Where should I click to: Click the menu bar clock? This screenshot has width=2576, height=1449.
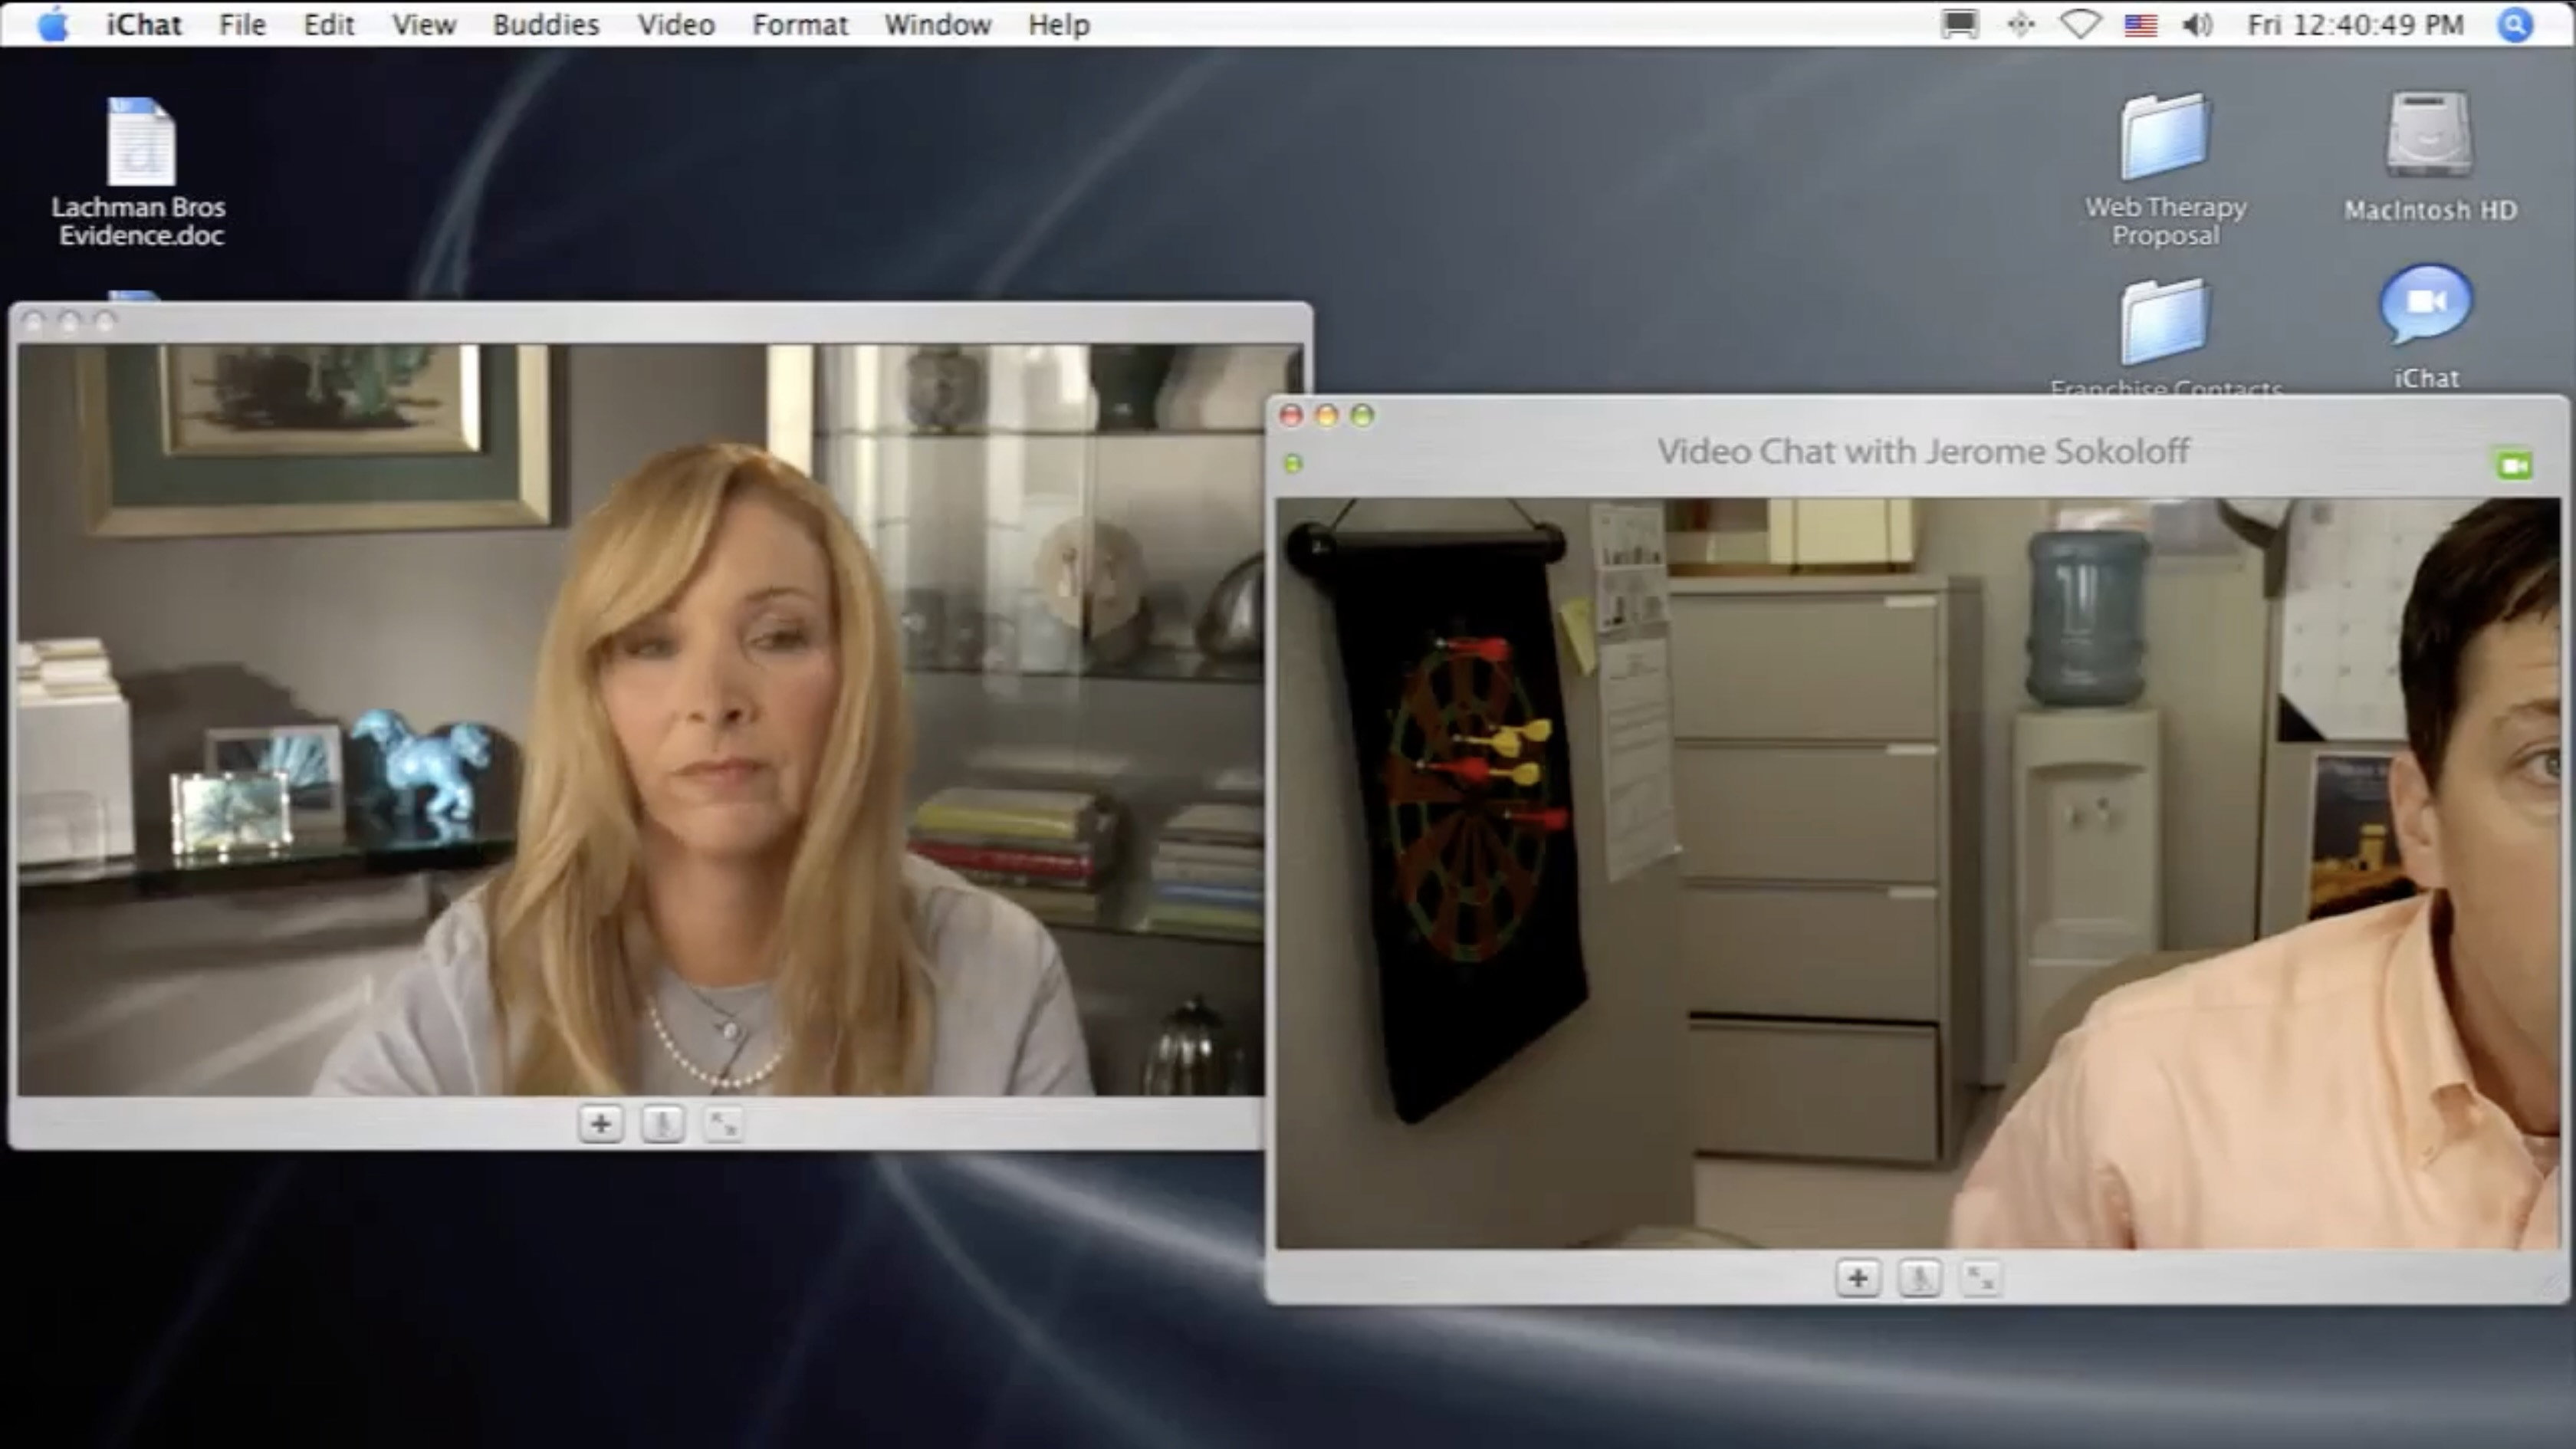coord(2355,24)
